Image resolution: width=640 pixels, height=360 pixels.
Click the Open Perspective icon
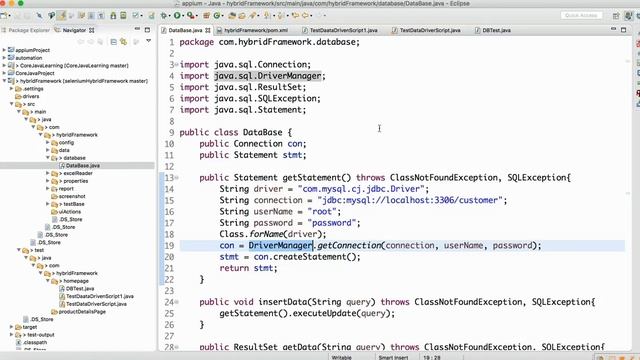coord(616,16)
